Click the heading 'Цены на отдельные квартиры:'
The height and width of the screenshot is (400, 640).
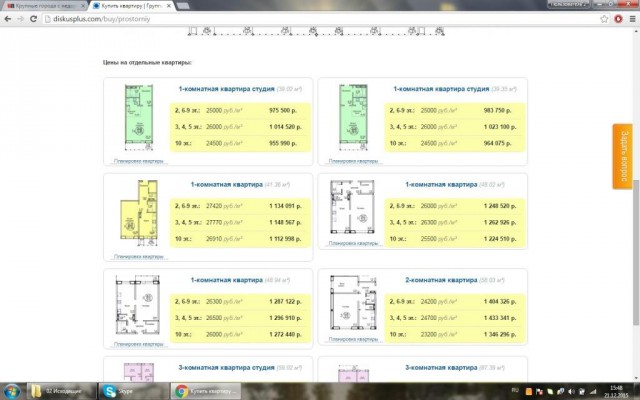tap(147, 62)
